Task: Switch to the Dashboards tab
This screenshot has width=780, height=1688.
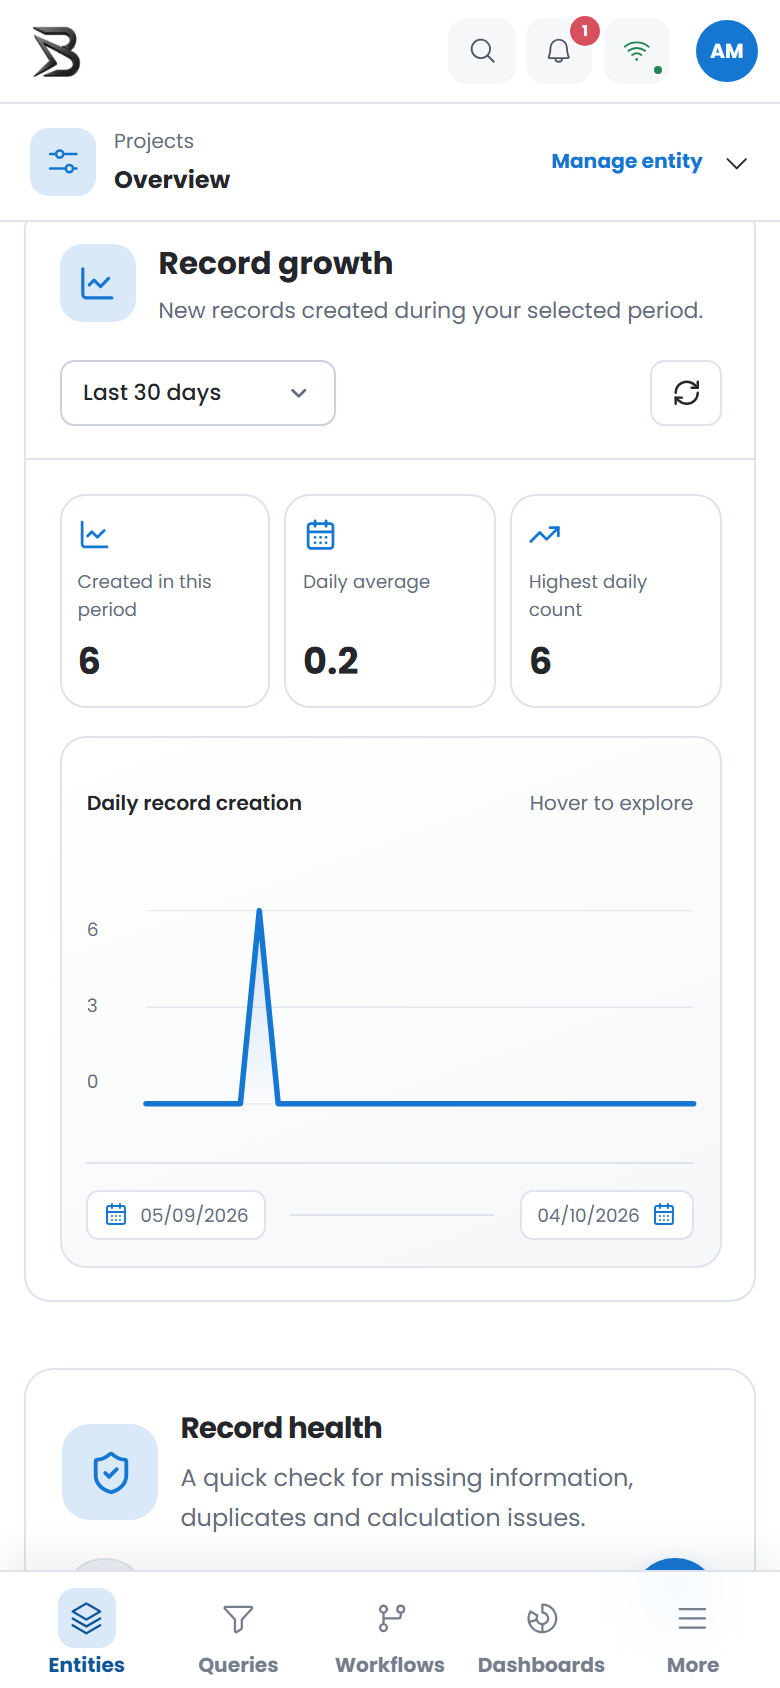Action: pyautogui.click(x=541, y=1632)
